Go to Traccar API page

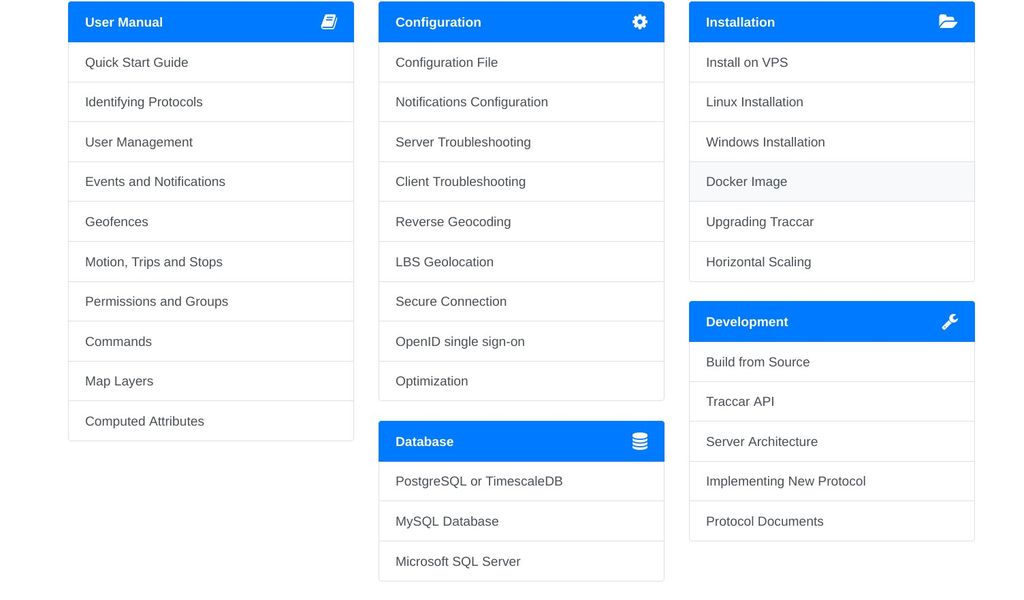pyautogui.click(x=740, y=401)
